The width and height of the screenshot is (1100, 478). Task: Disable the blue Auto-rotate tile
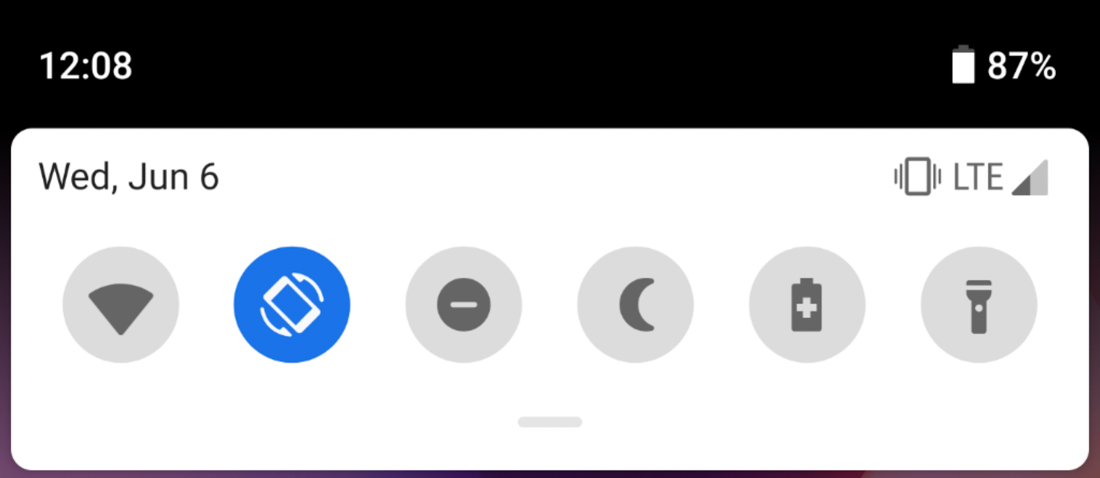coord(292,305)
